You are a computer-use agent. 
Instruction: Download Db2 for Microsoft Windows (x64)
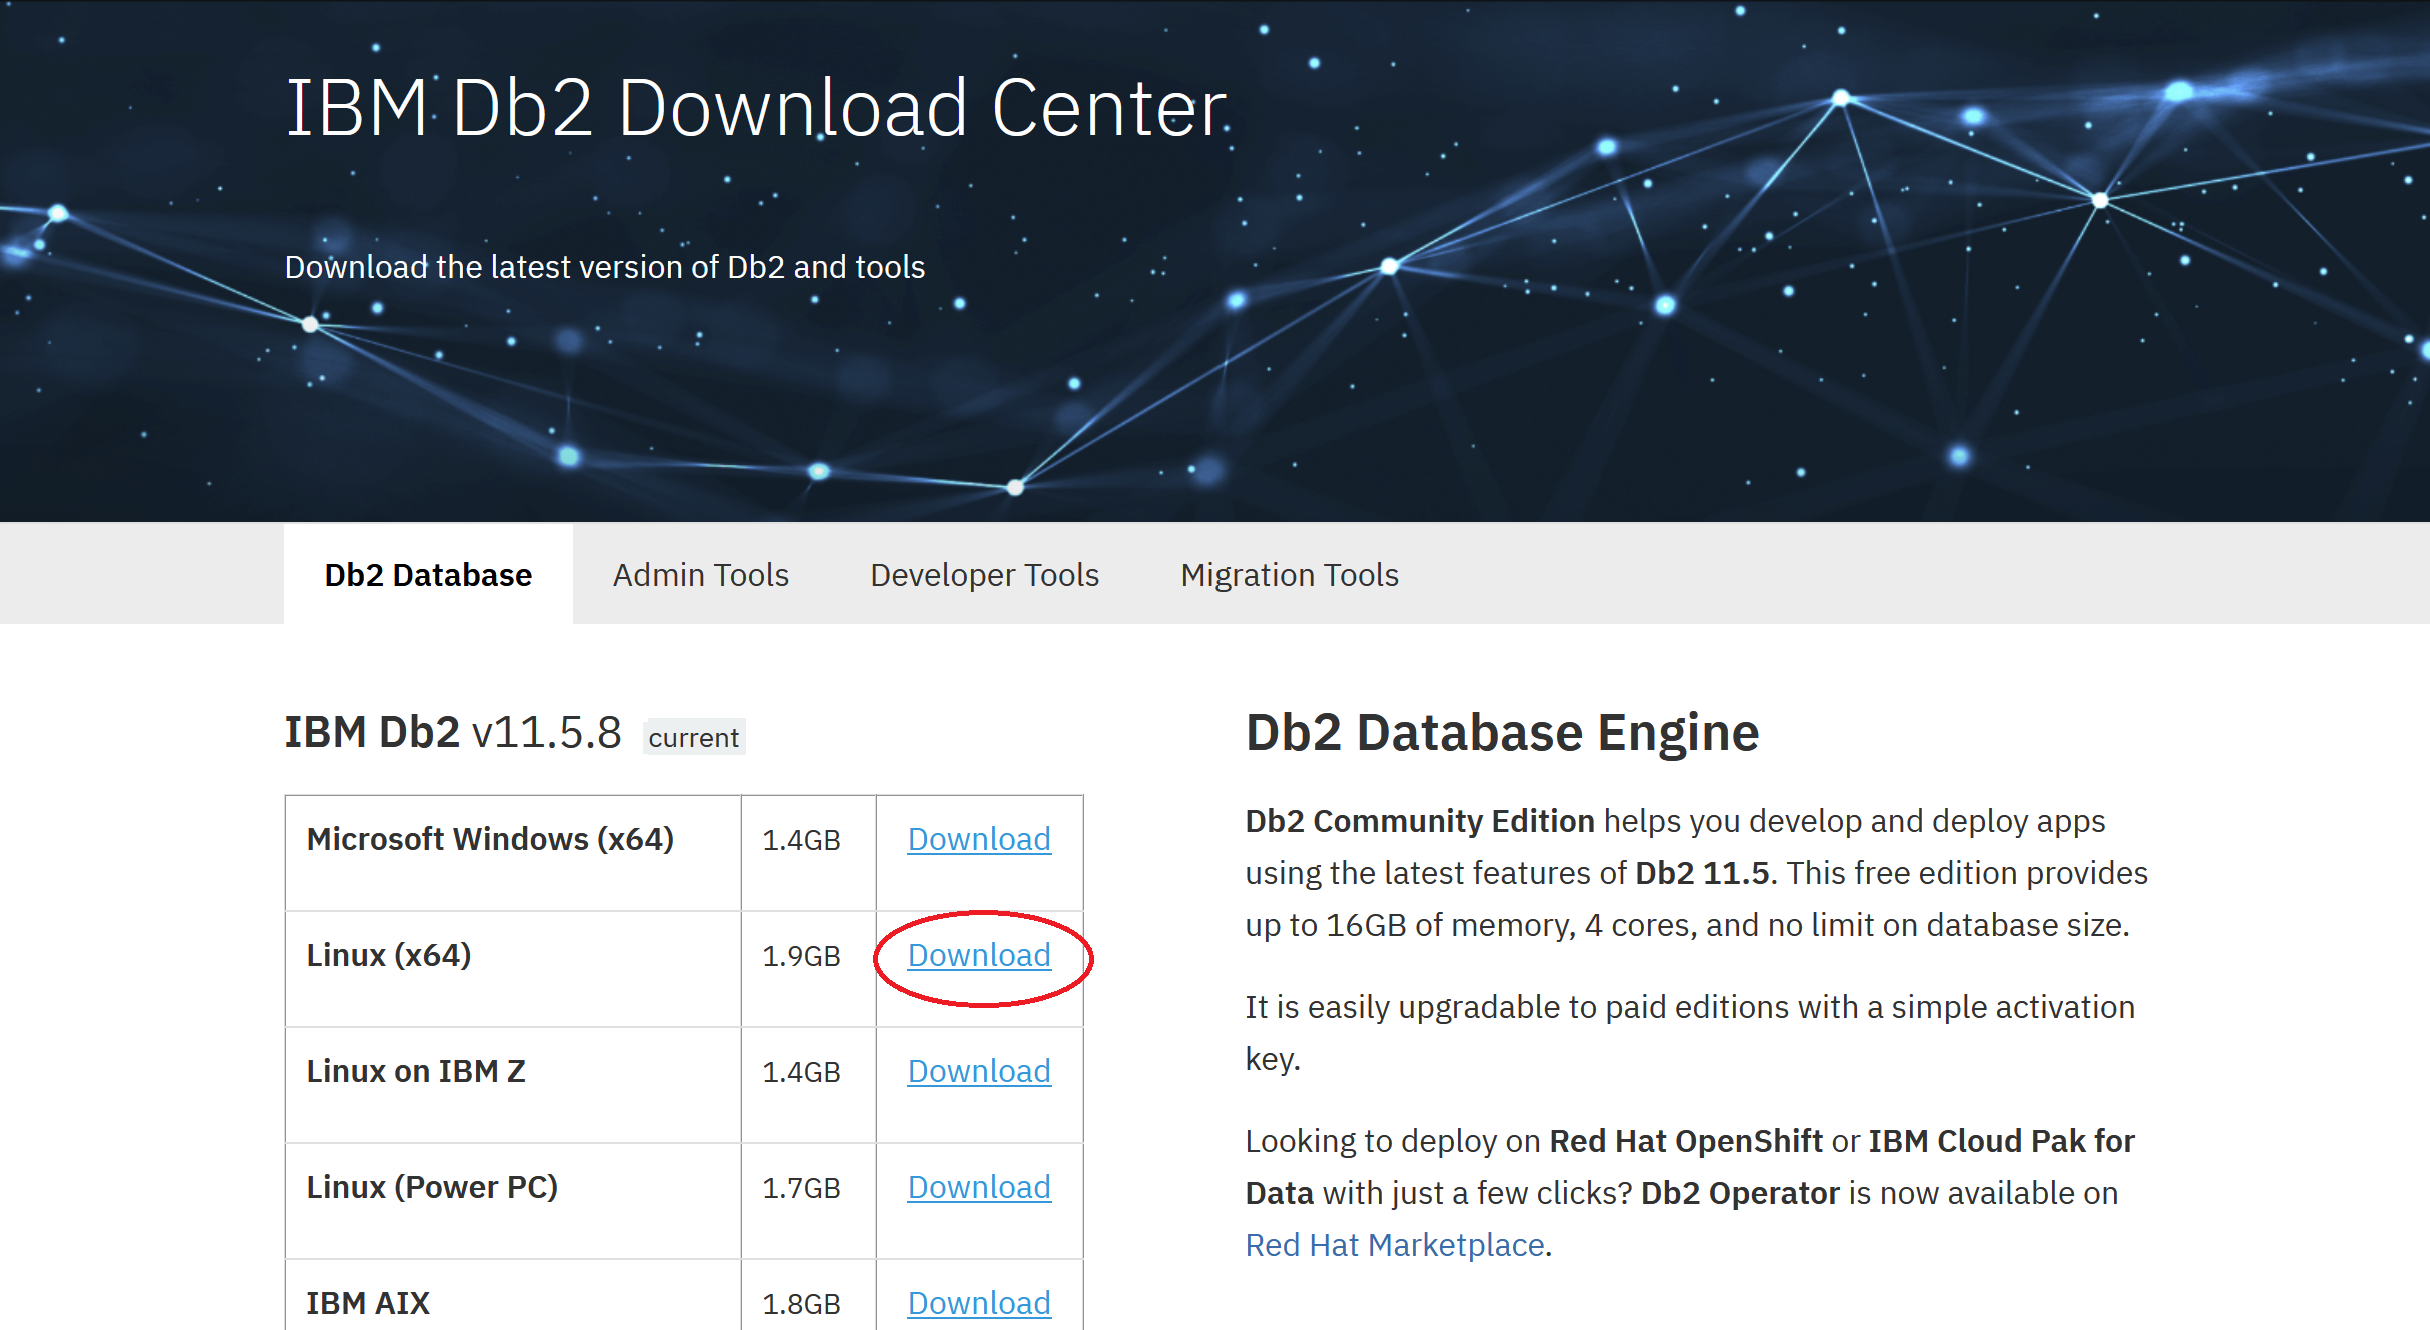pyautogui.click(x=978, y=840)
